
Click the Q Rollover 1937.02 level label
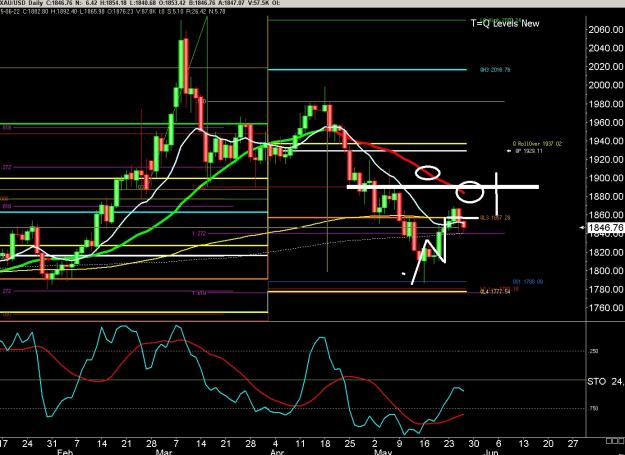(x=537, y=143)
